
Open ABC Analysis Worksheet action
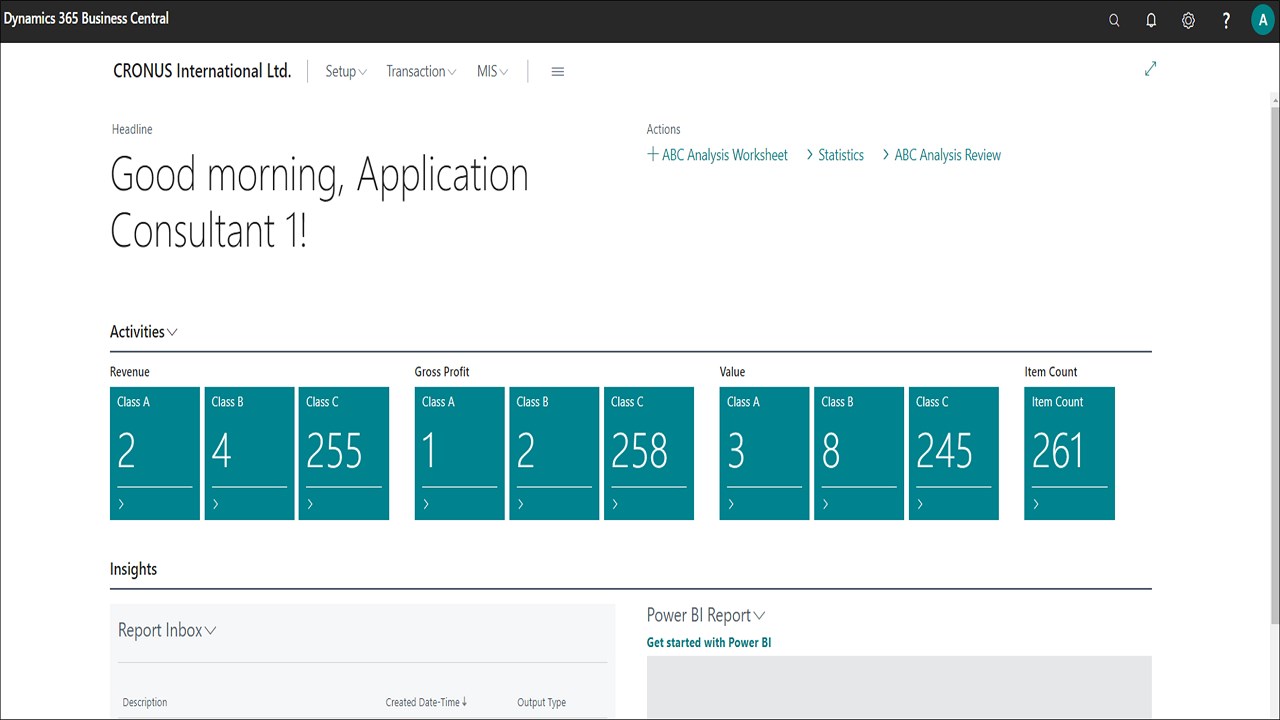(x=717, y=155)
